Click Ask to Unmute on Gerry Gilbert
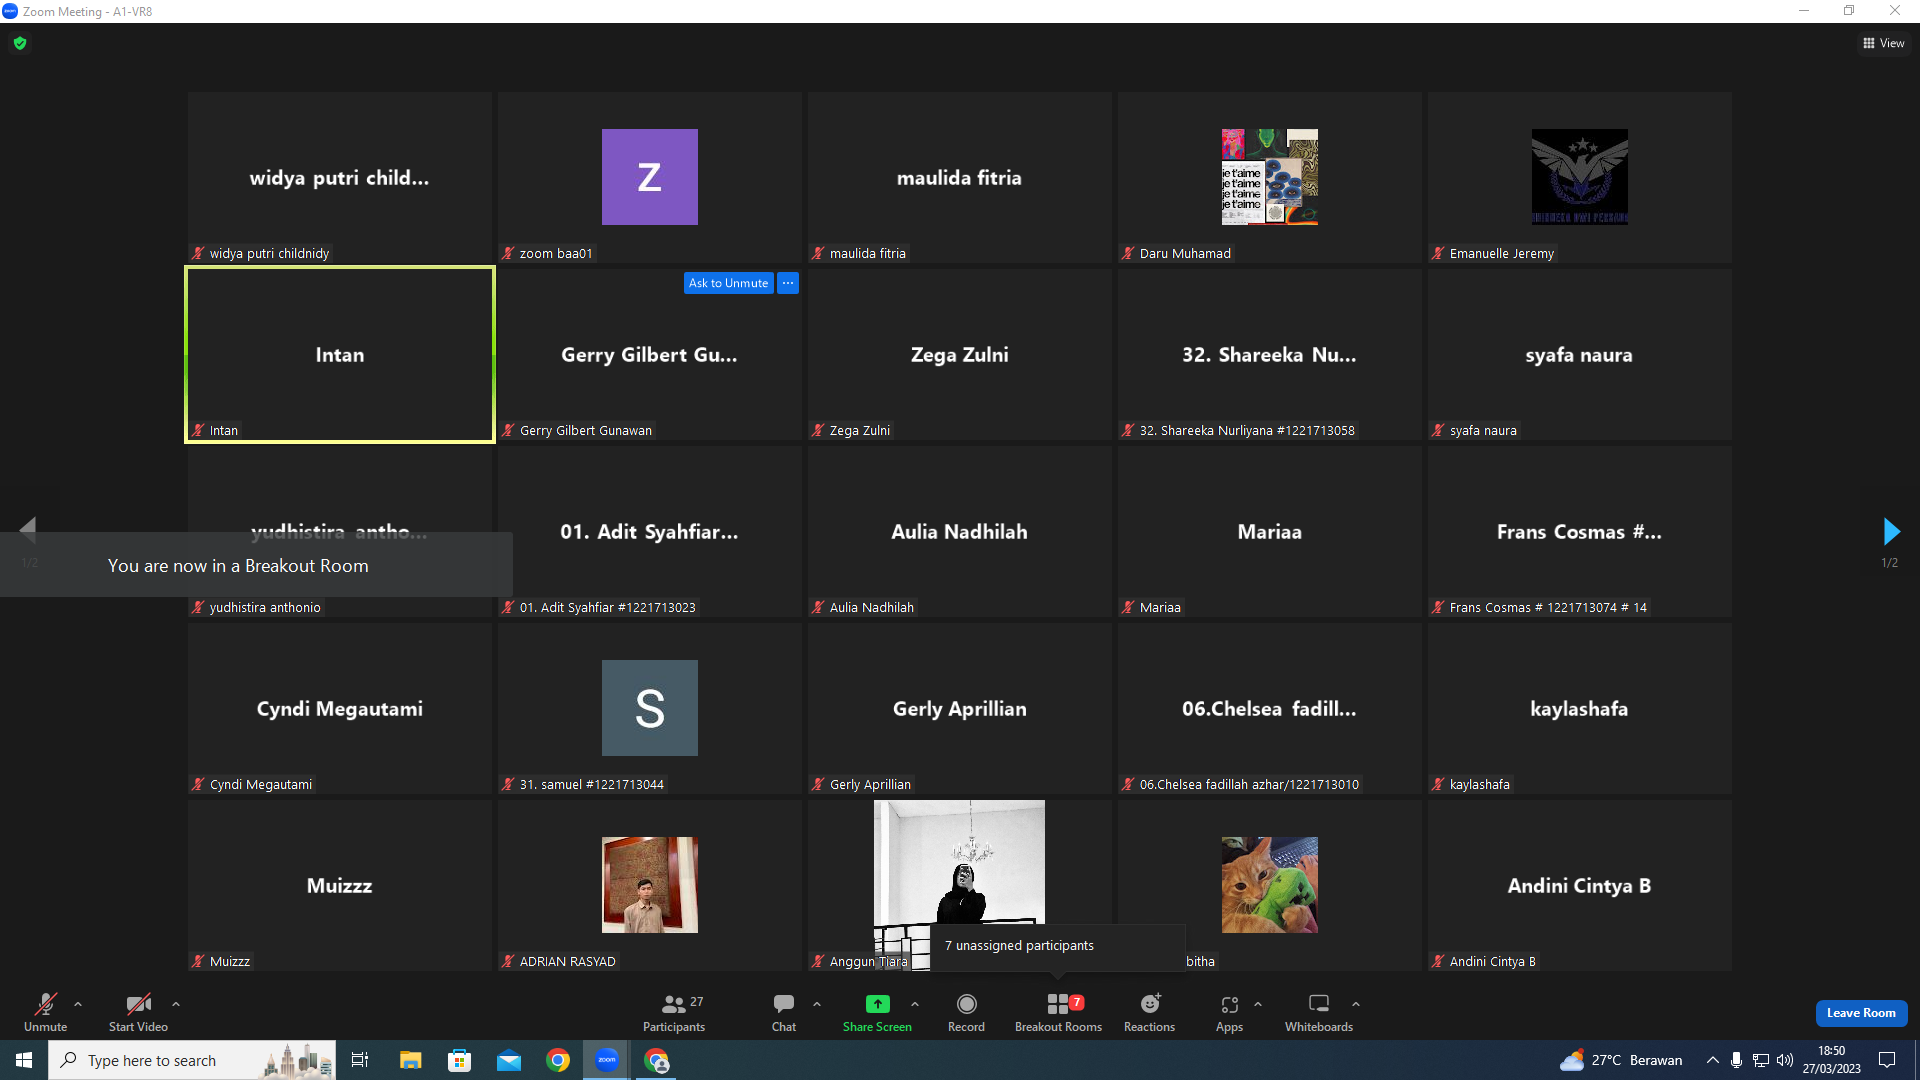This screenshot has height=1080, width=1920. coord(729,283)
